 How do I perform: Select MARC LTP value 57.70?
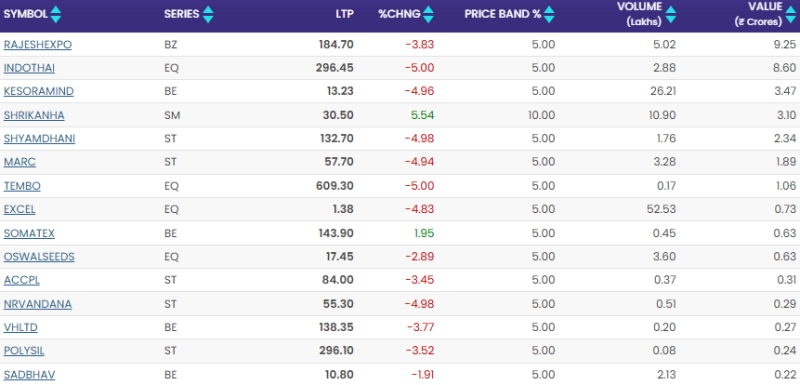339,162
